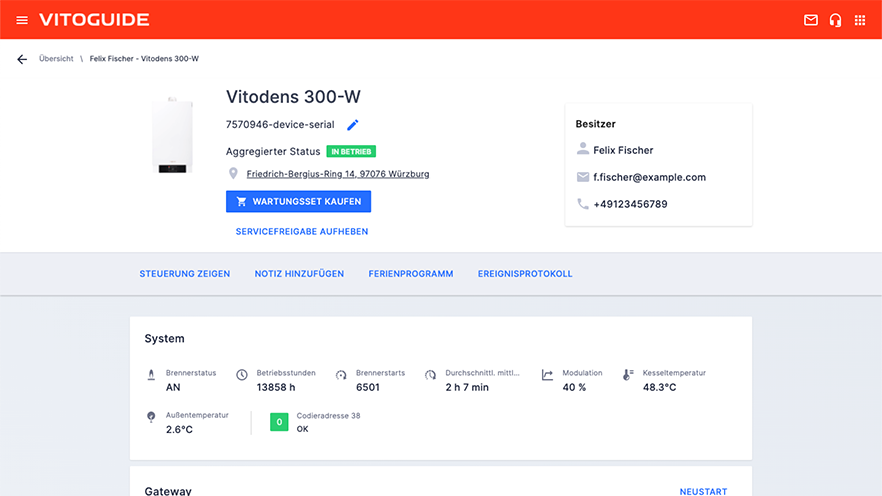Click the Außentemperatur icon
This screenshot has width=882, height=496.
(x=151, y=417)
